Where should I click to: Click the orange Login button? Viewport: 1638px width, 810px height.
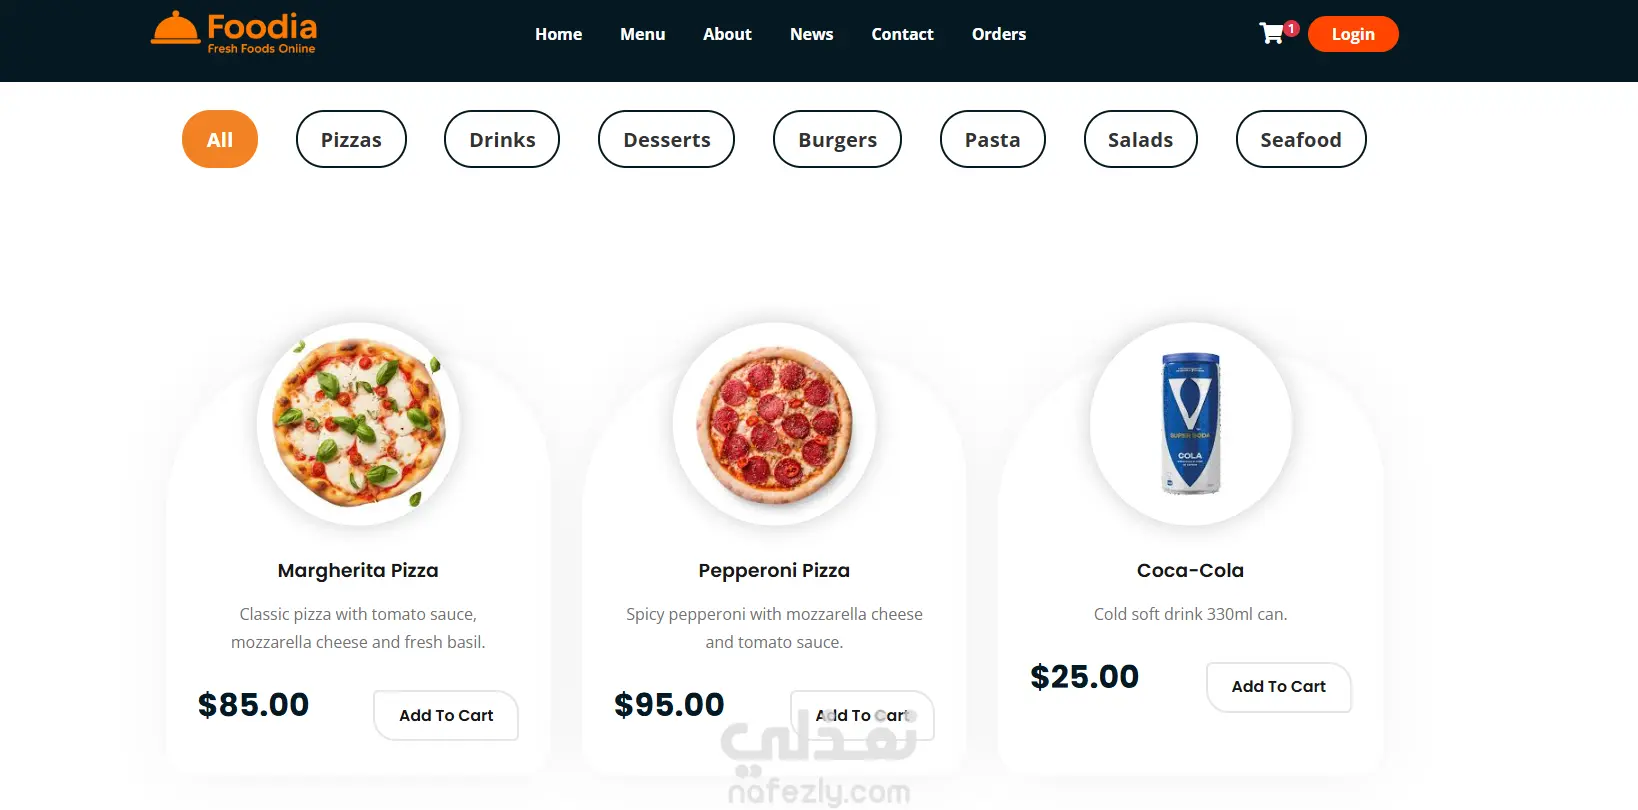pyautogui.click(x=1353, y=34)
